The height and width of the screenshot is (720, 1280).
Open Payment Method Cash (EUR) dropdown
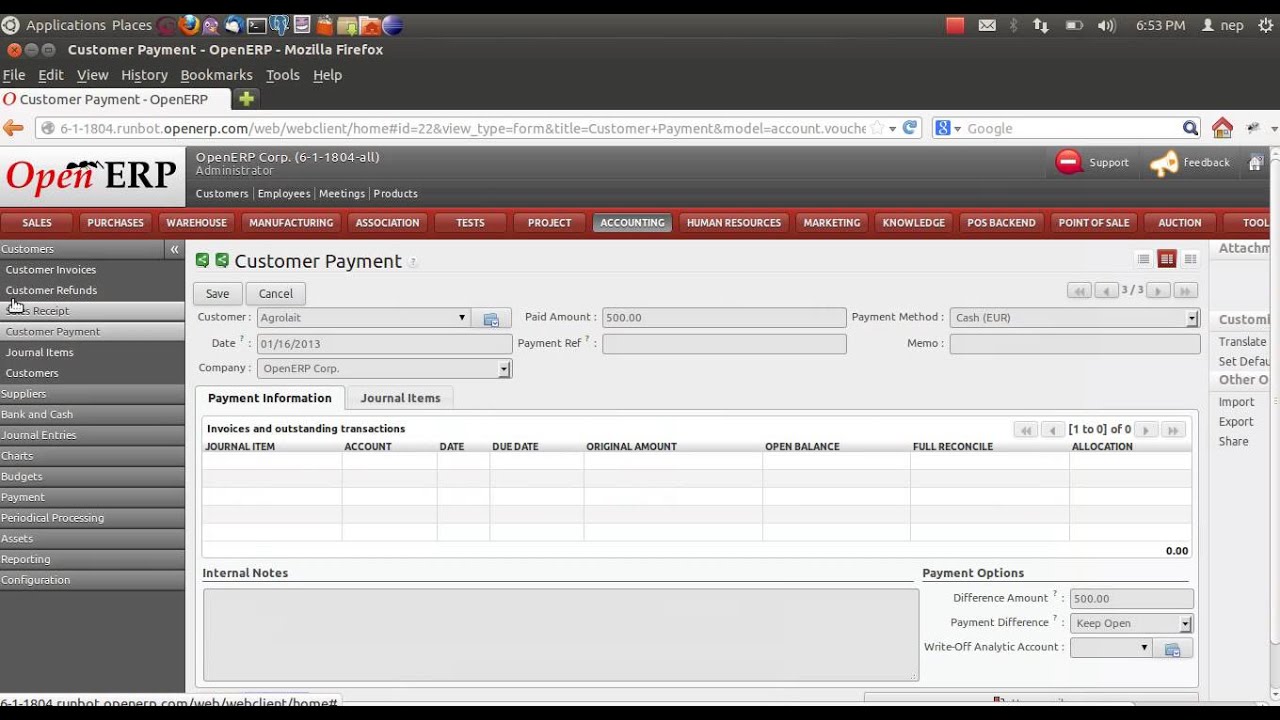(x=1192, y=318)
